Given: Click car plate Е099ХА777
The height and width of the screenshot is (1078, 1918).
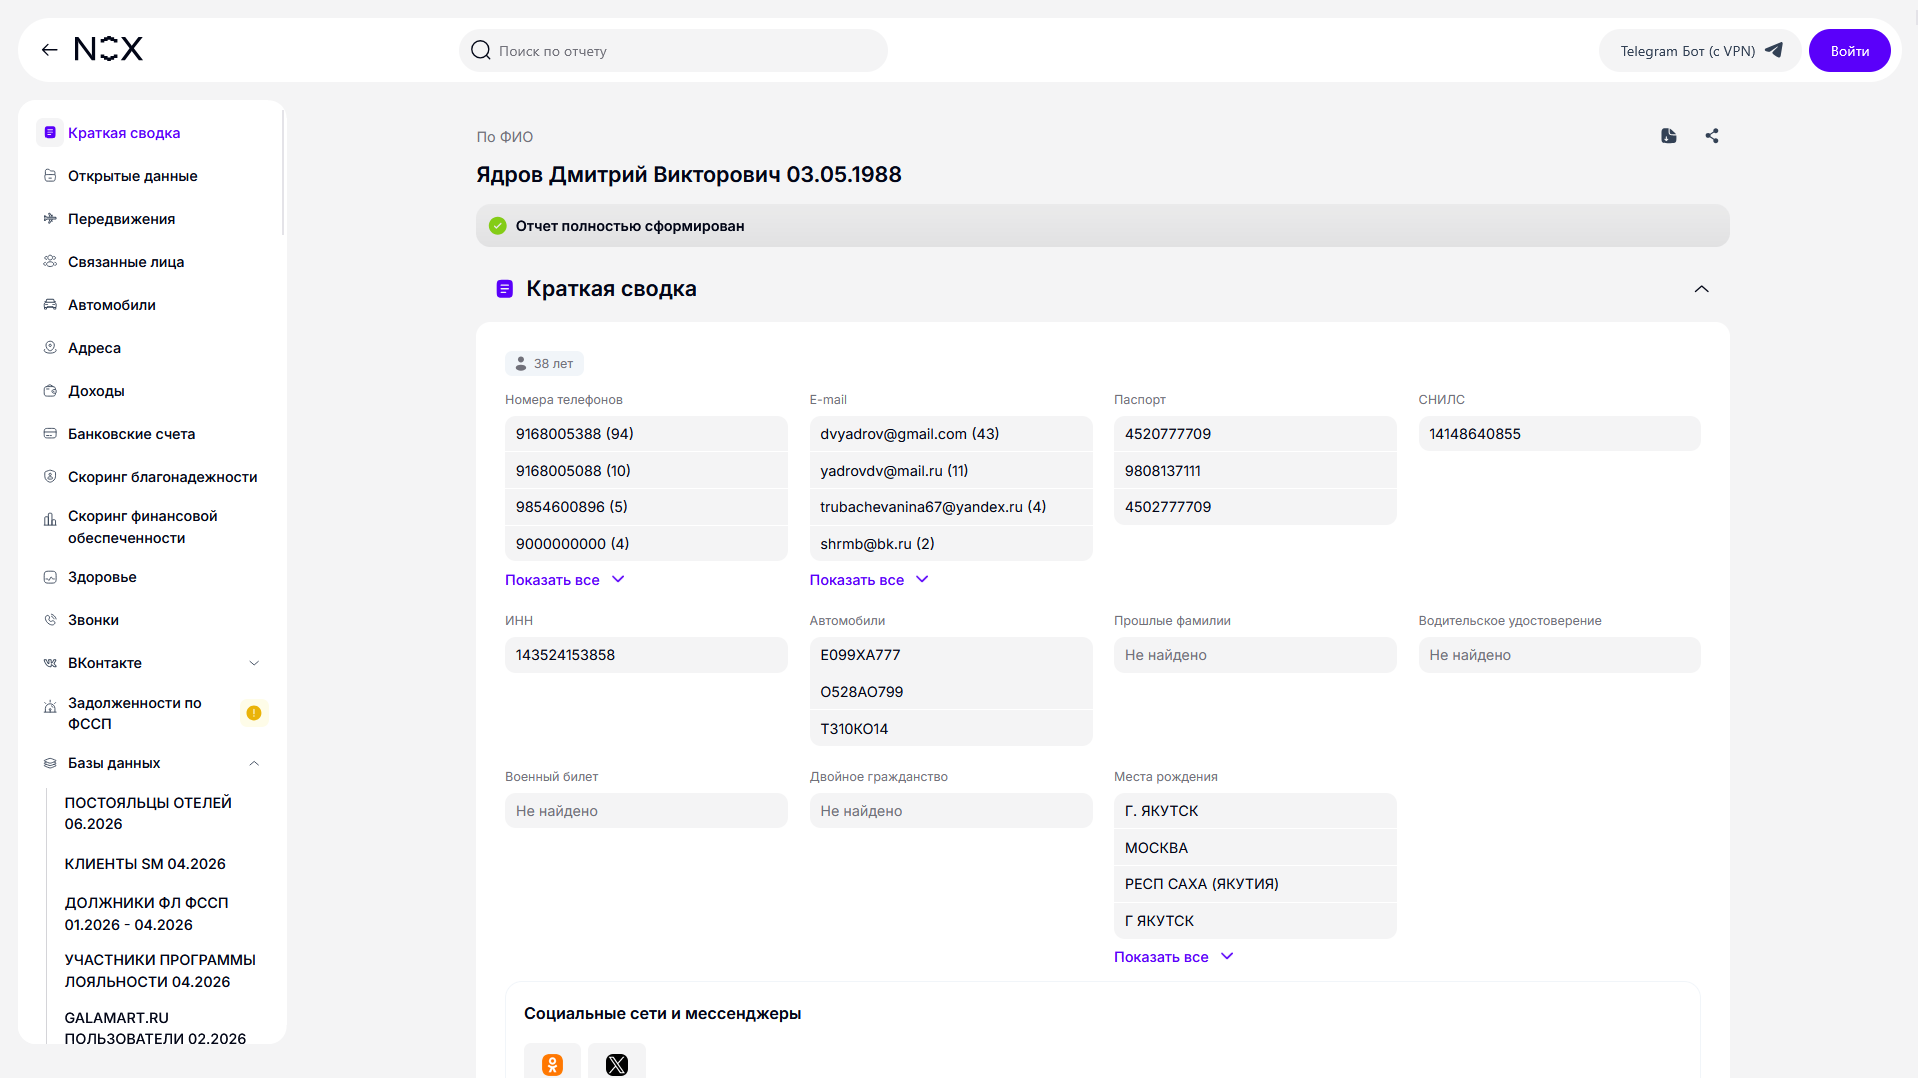Looking at the screenshot, I should (951, 655).
